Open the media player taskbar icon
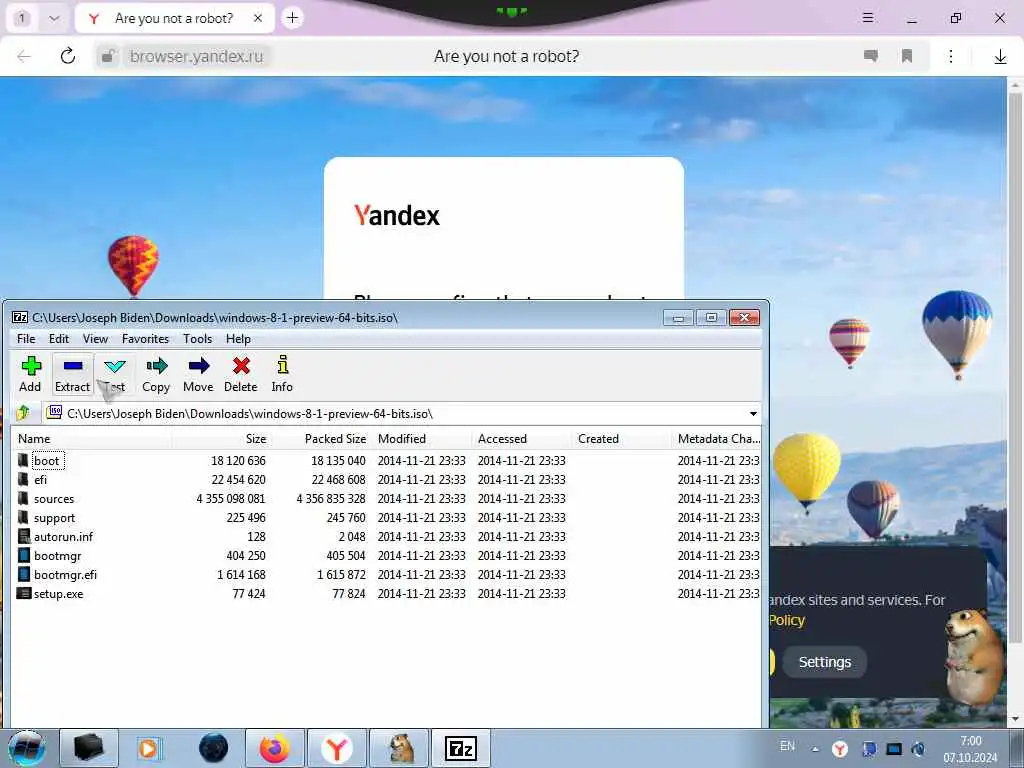1024x768 pixels. pos(150,748)
